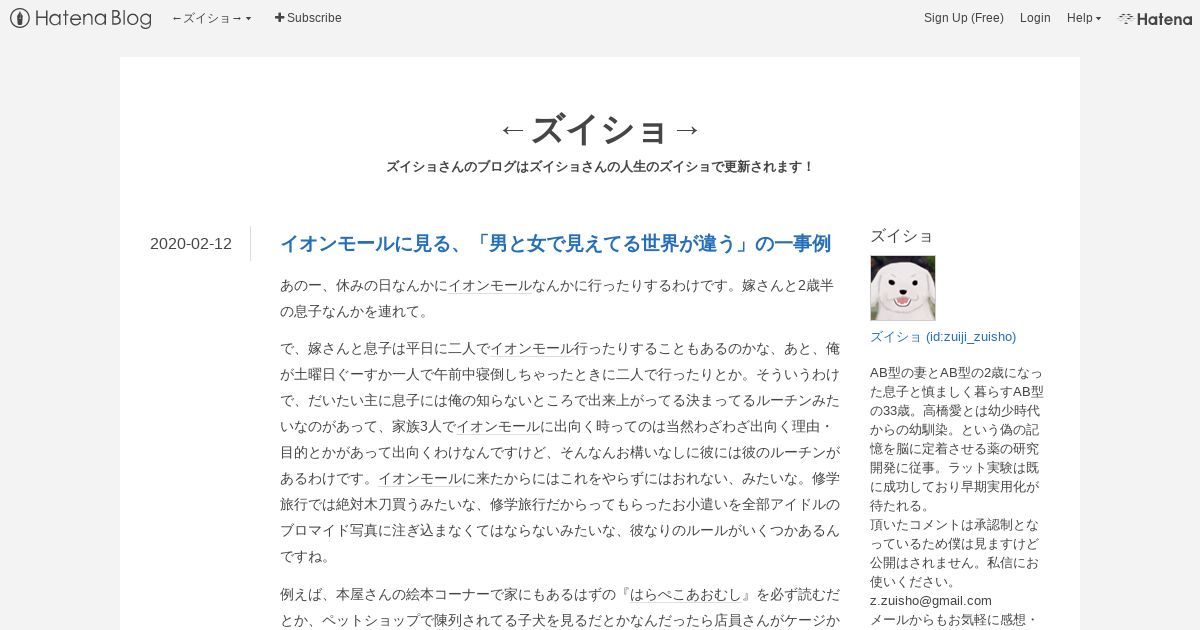The width and height of the screenshot is (1200, 630).
Task: Open ズイショ (id:zuiji_zuisho) profile link
Action: [x=943, y=336]
